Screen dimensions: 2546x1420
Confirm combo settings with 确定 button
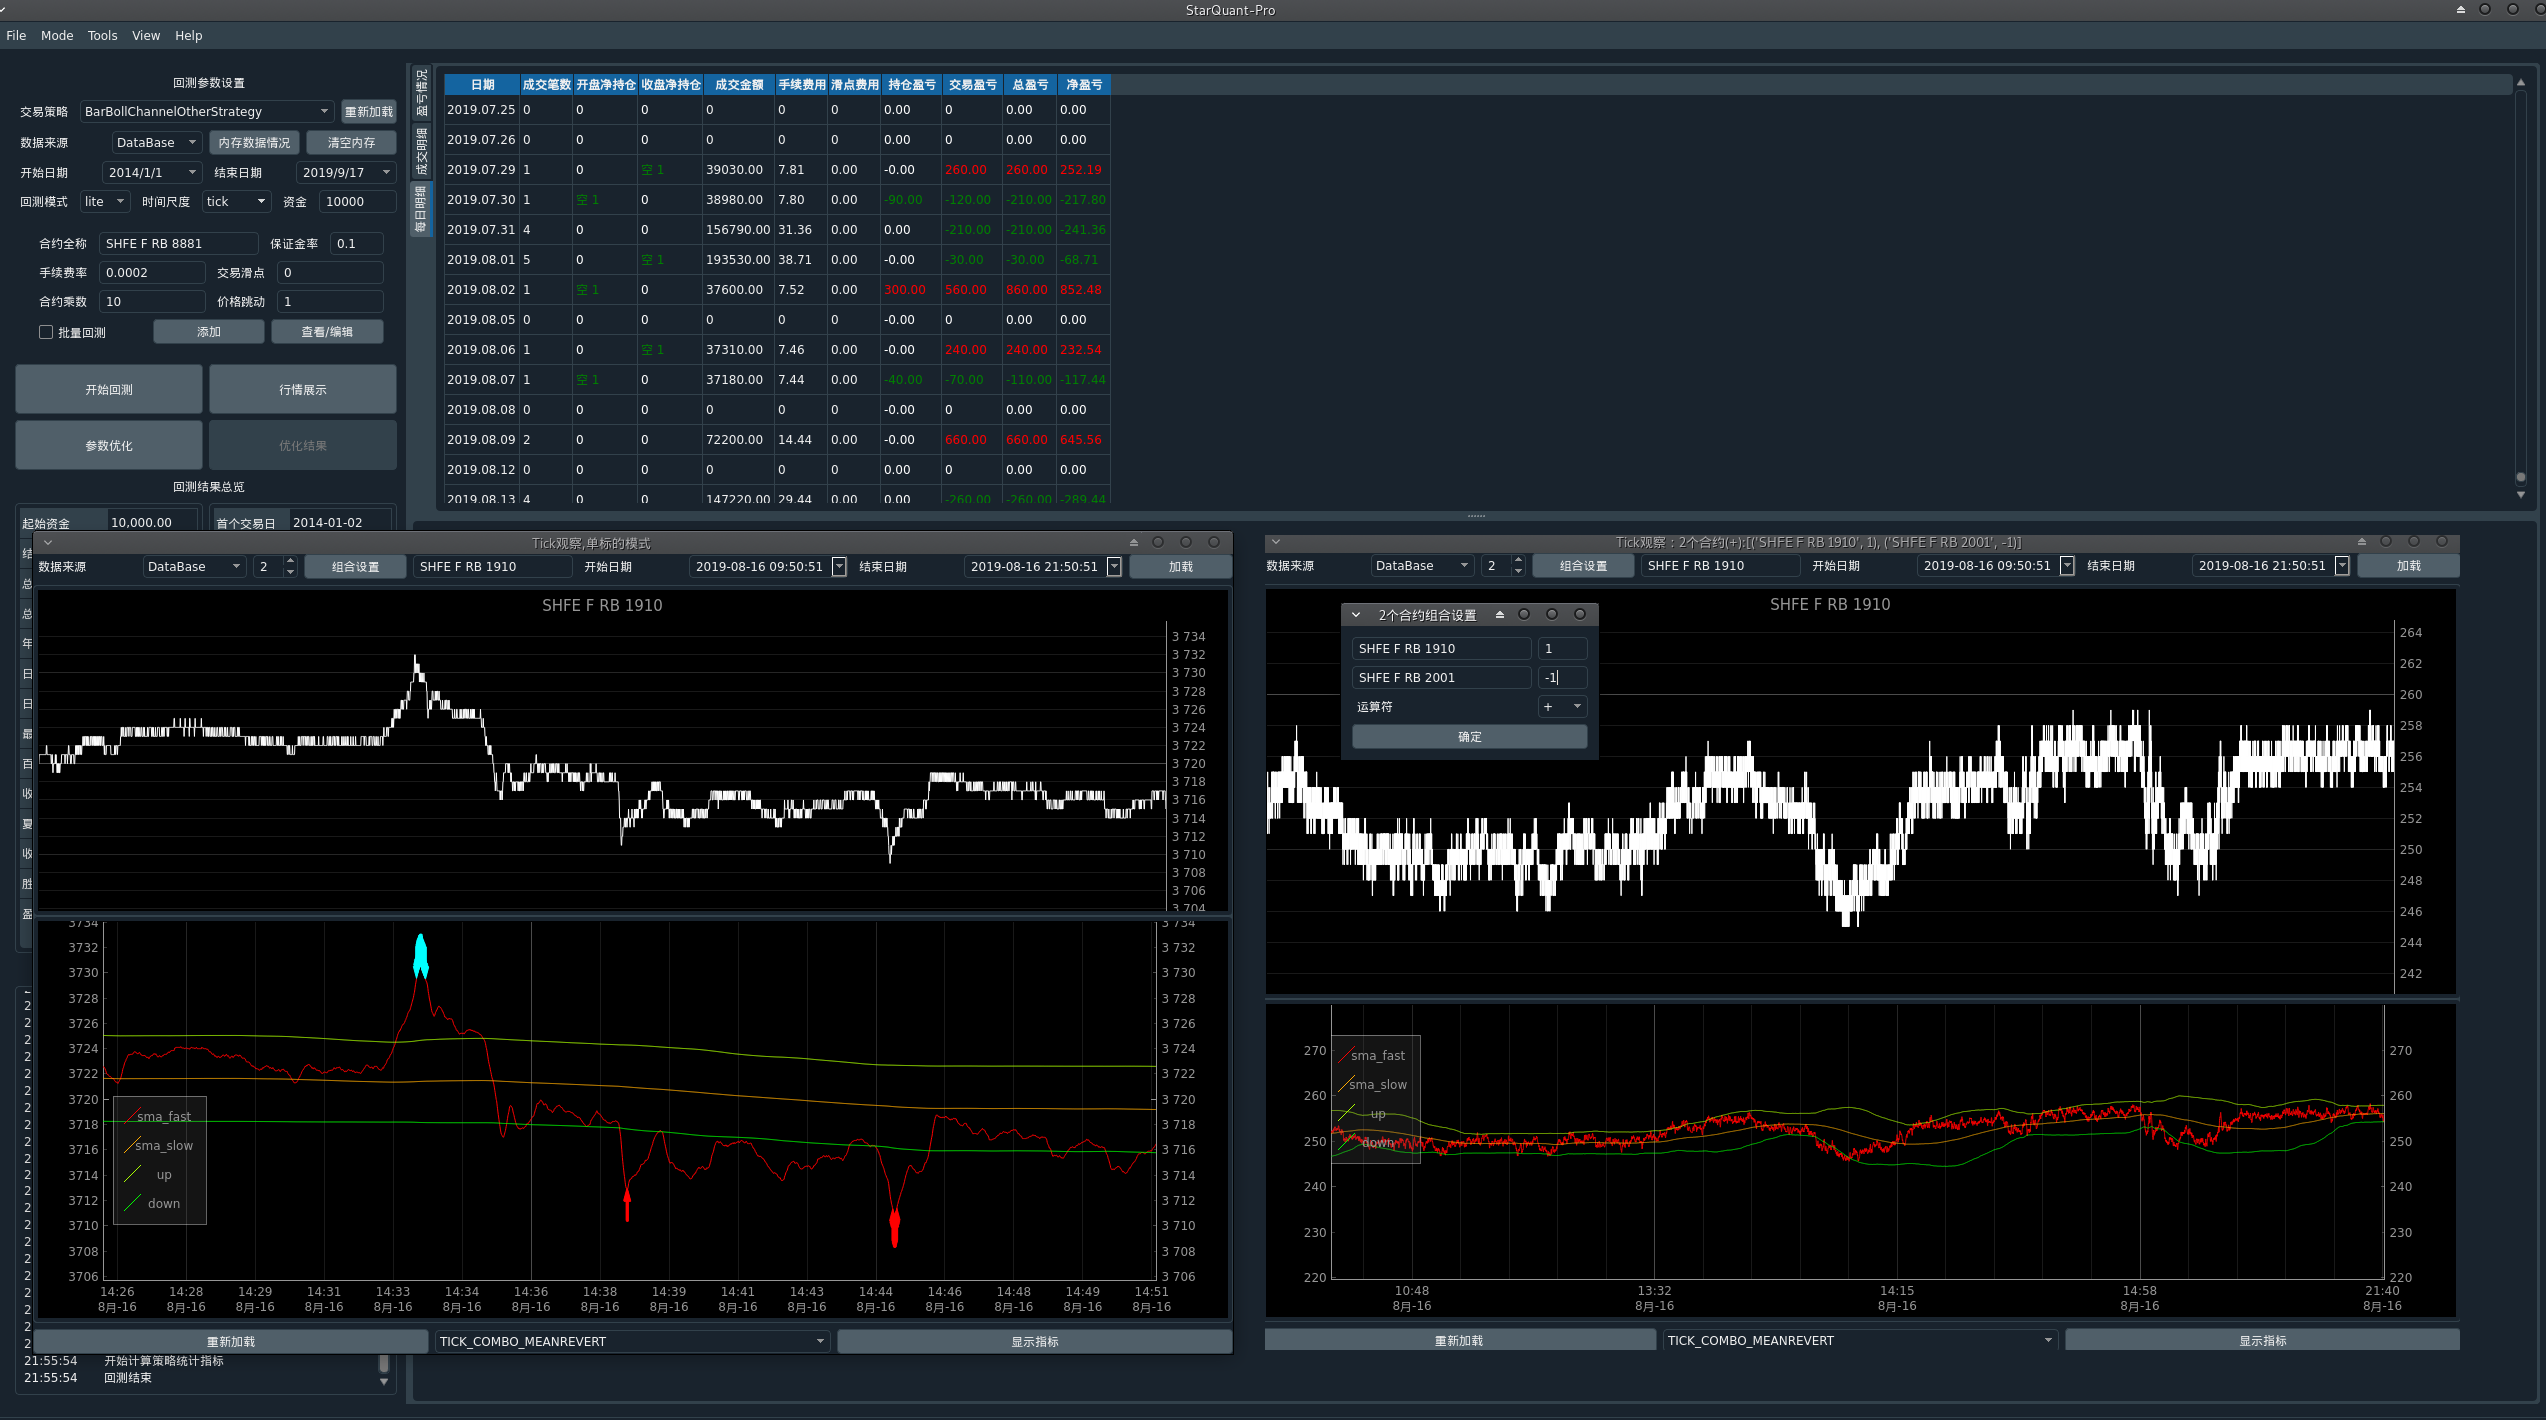point(1469,736)
